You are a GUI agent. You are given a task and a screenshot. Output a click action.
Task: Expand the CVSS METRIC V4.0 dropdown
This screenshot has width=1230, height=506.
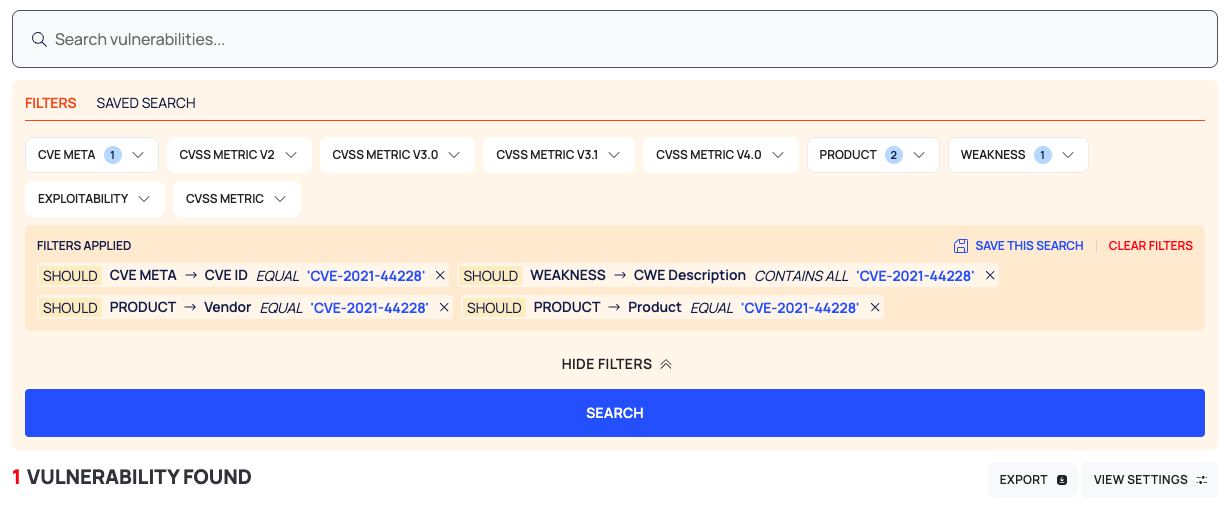[721, 155]
